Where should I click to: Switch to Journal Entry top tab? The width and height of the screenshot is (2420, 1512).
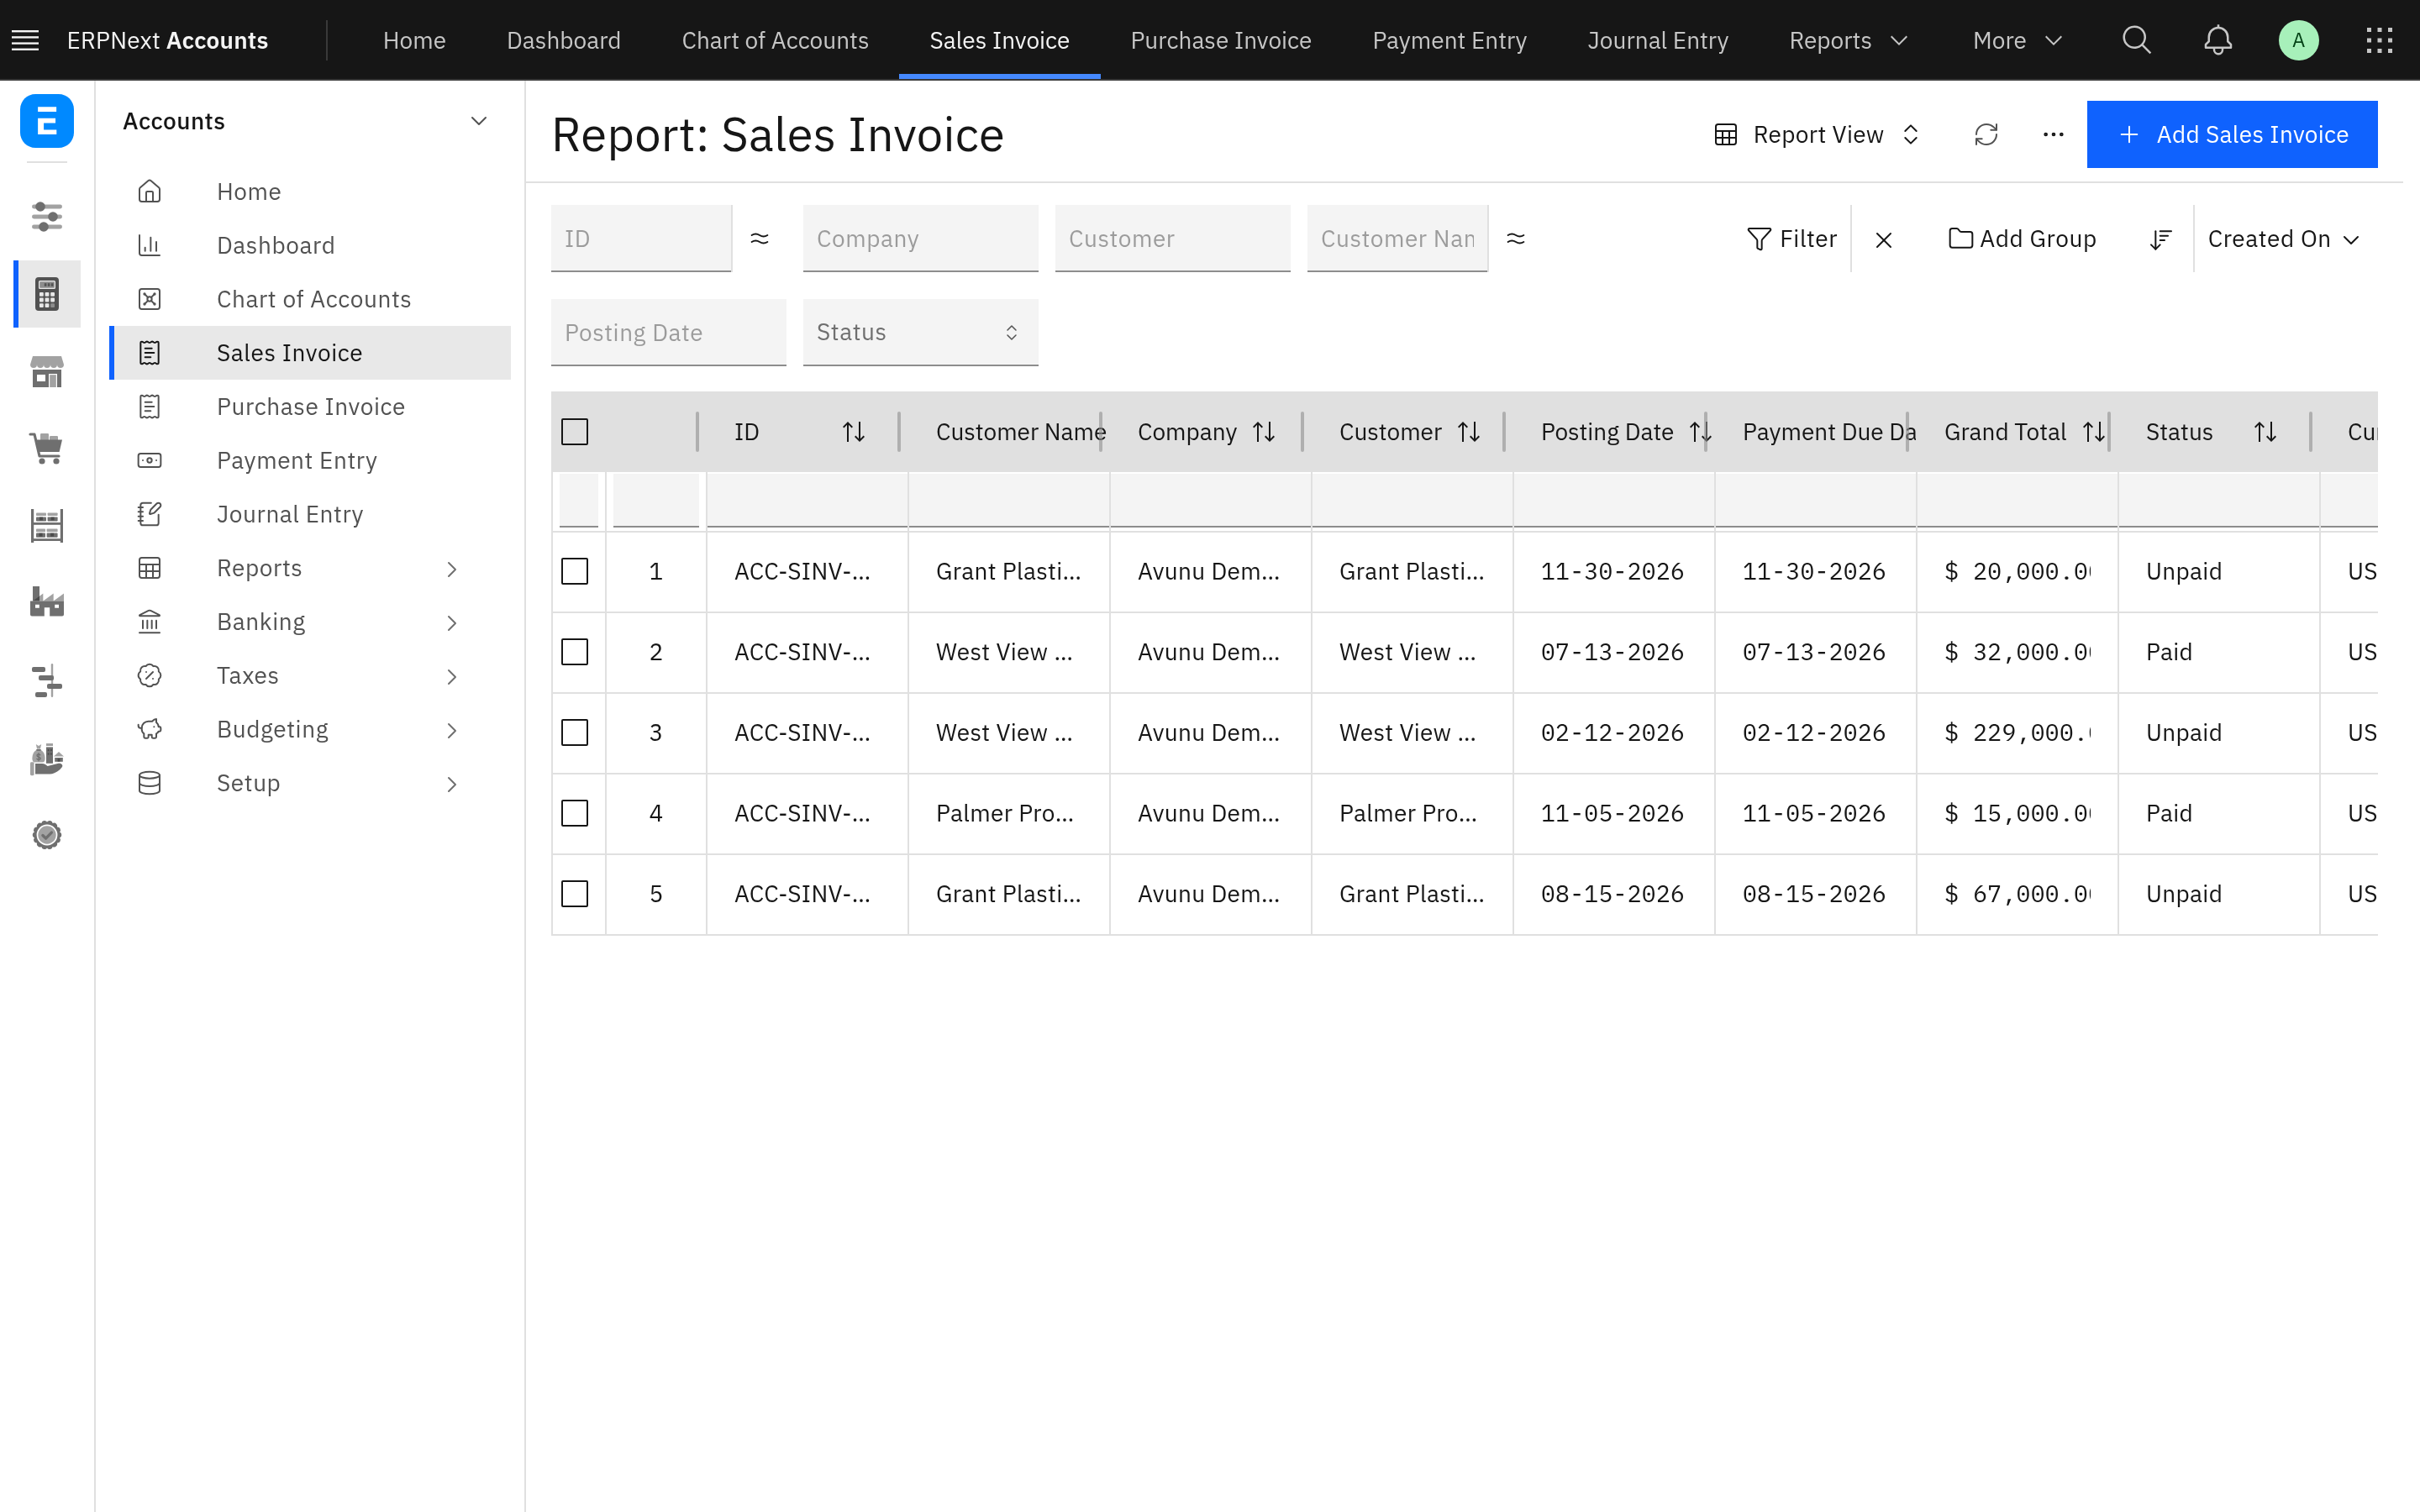[x=1658, y=40]
